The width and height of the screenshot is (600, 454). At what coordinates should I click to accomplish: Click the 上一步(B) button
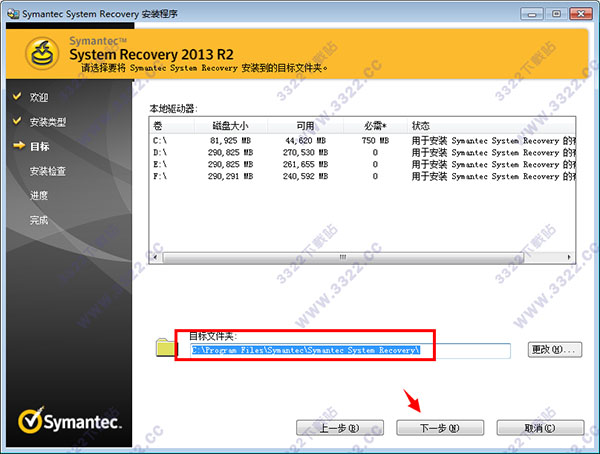pos(339,428)
